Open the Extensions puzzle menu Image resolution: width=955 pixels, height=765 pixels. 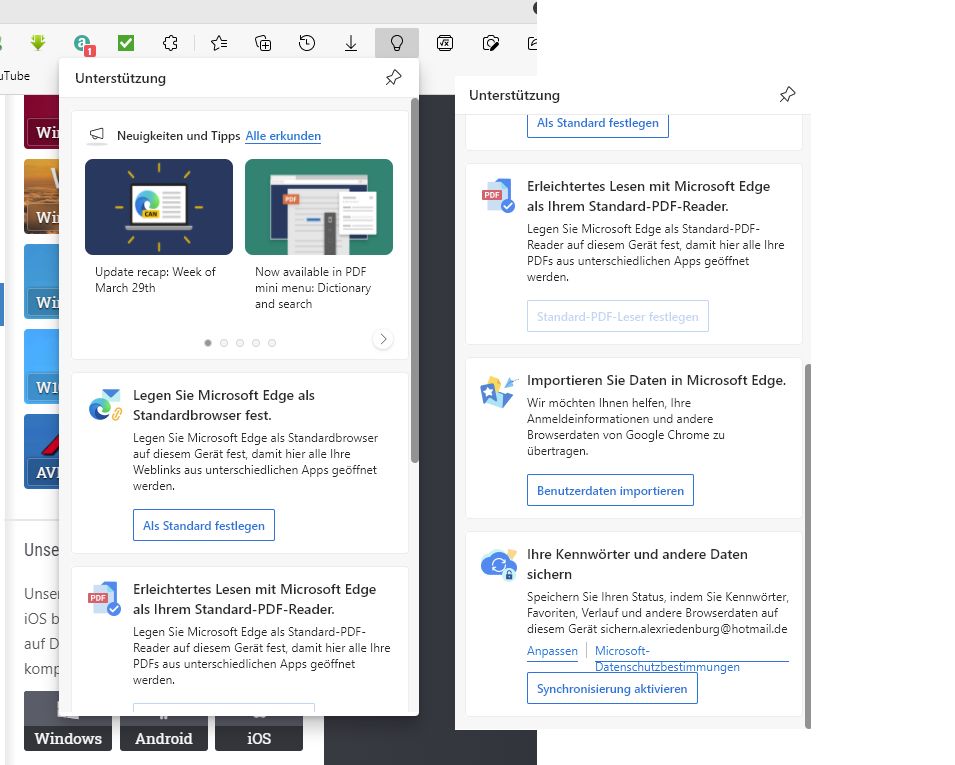[x=171, y=43]
